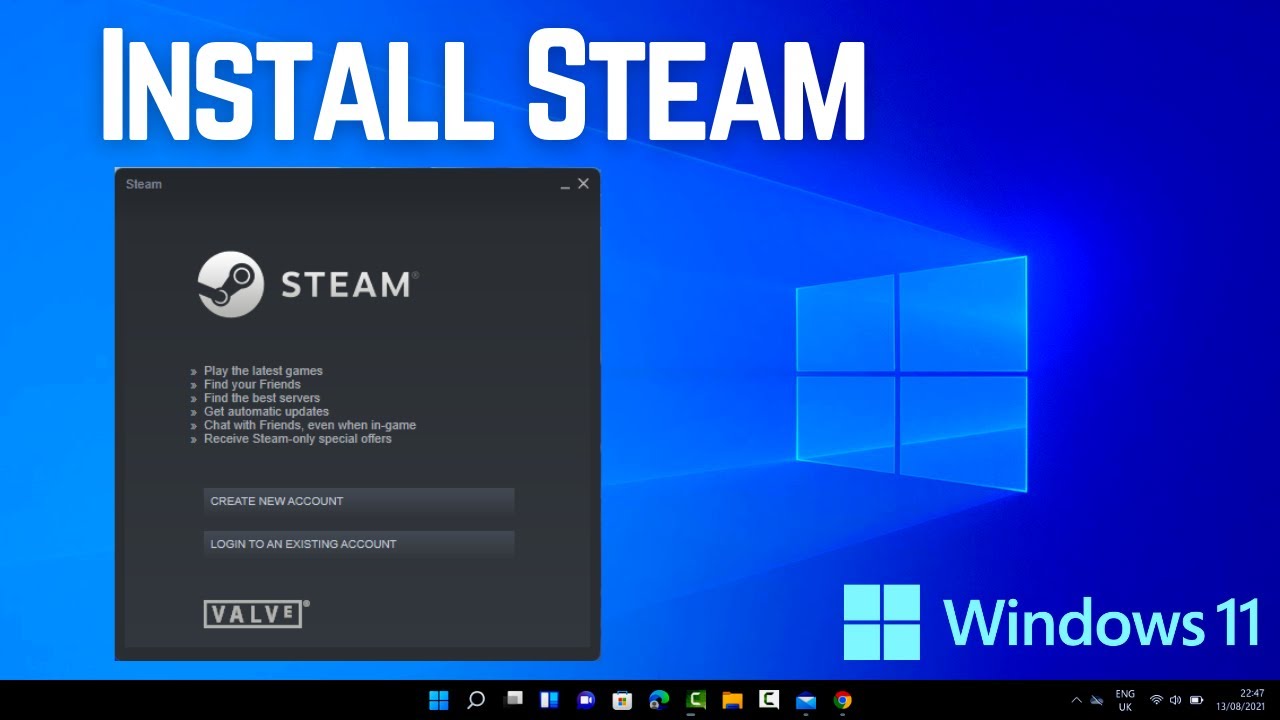Open Microsoft Store from the taskbar
Screen dimensions: 1280x720
pyautogui.click(x=622, y=699)
